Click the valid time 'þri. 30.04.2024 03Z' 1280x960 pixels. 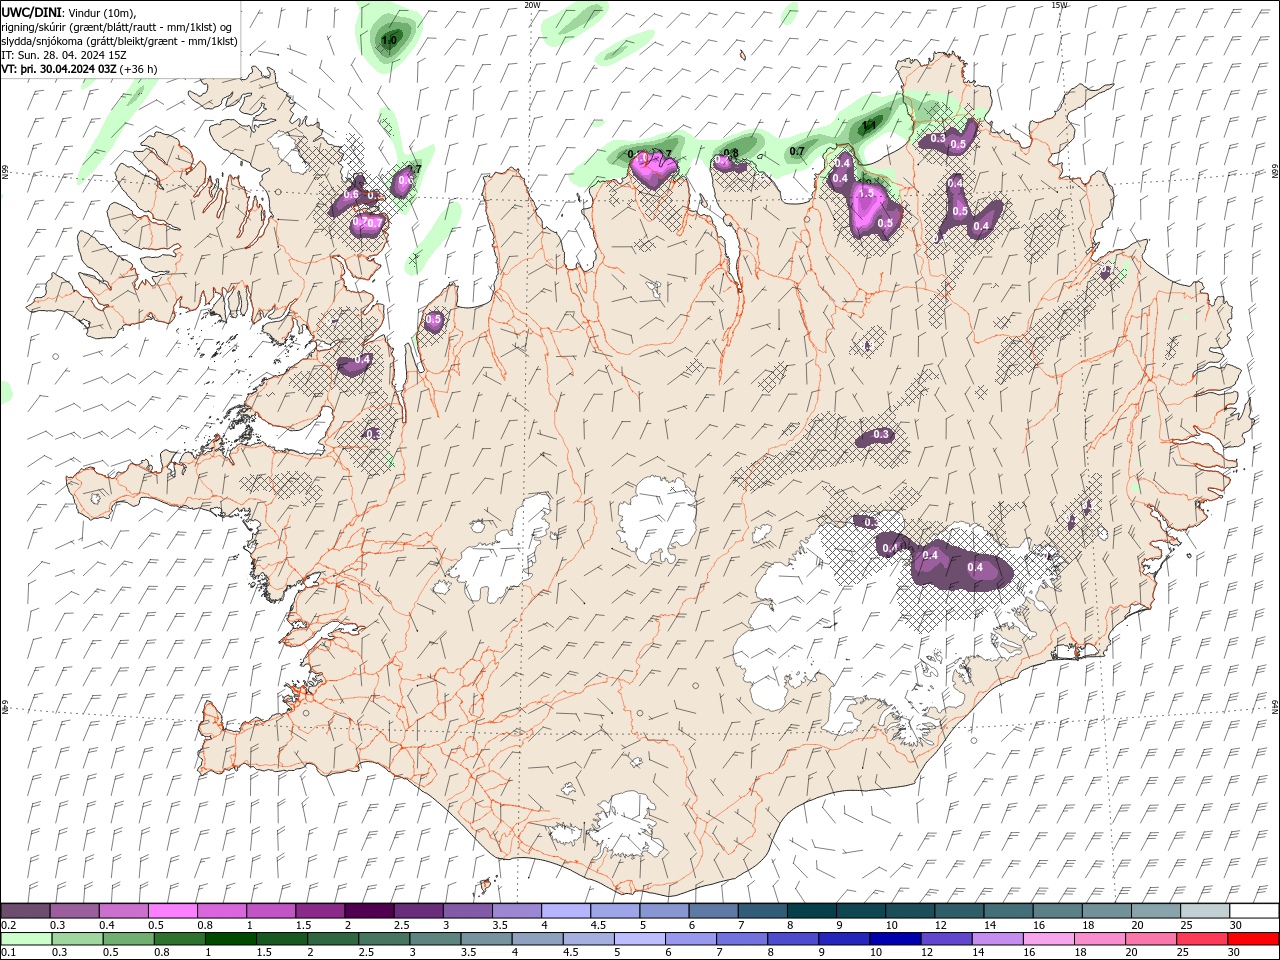pos(68,69)
